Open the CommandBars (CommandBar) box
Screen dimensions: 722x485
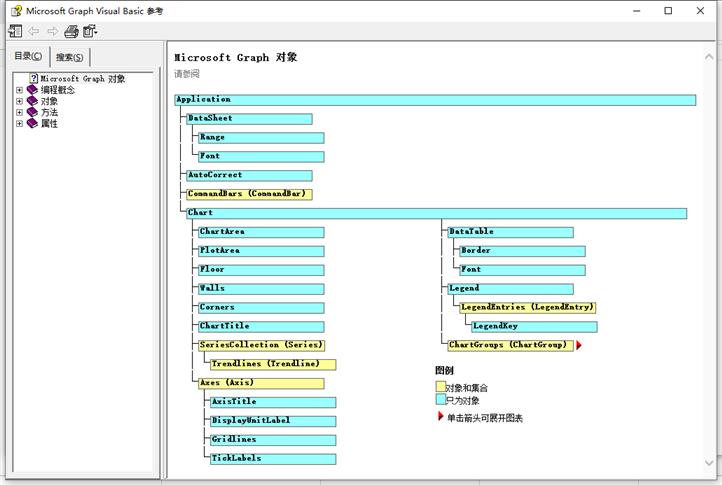point(249,194)
